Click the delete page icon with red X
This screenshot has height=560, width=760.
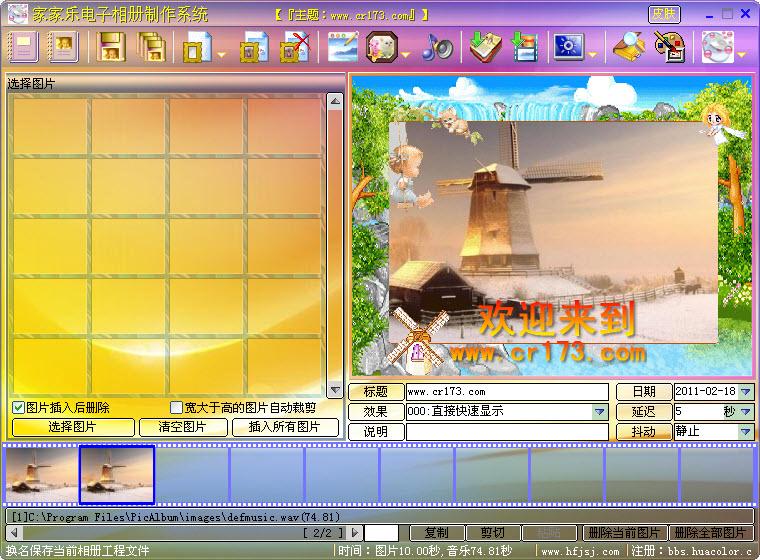tap(295, 47)
